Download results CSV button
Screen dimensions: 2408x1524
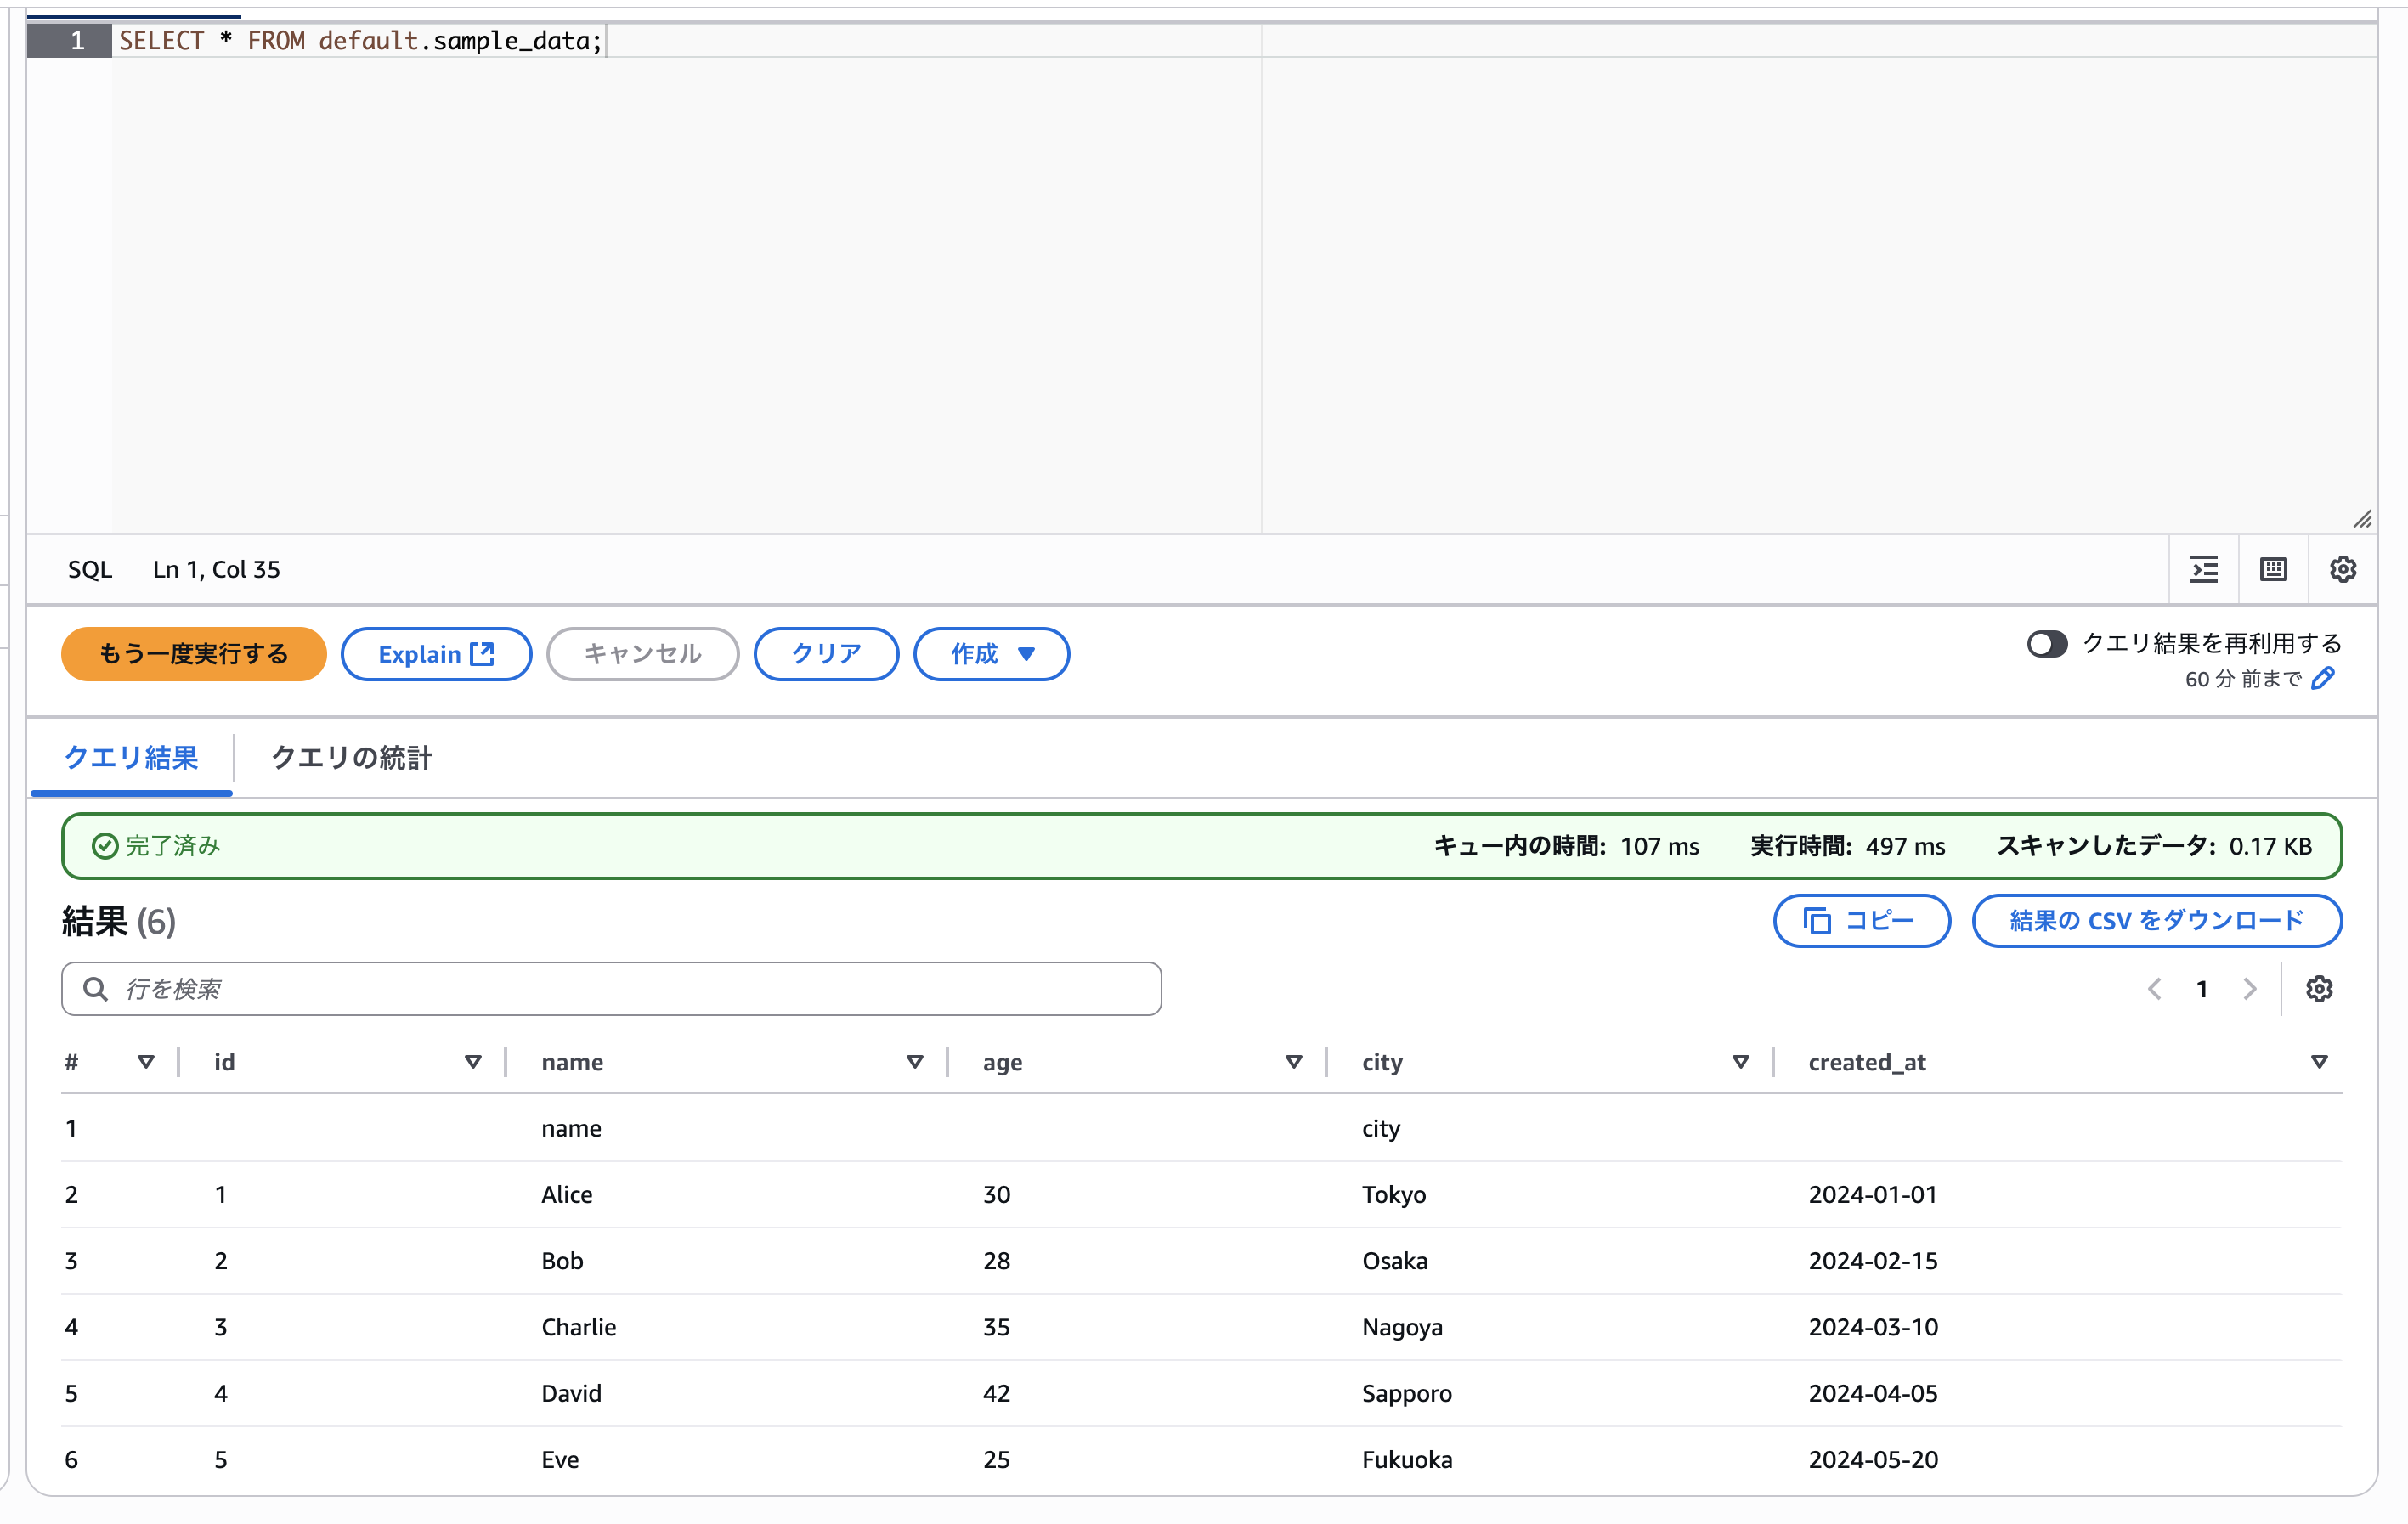tap(2156, 920)
